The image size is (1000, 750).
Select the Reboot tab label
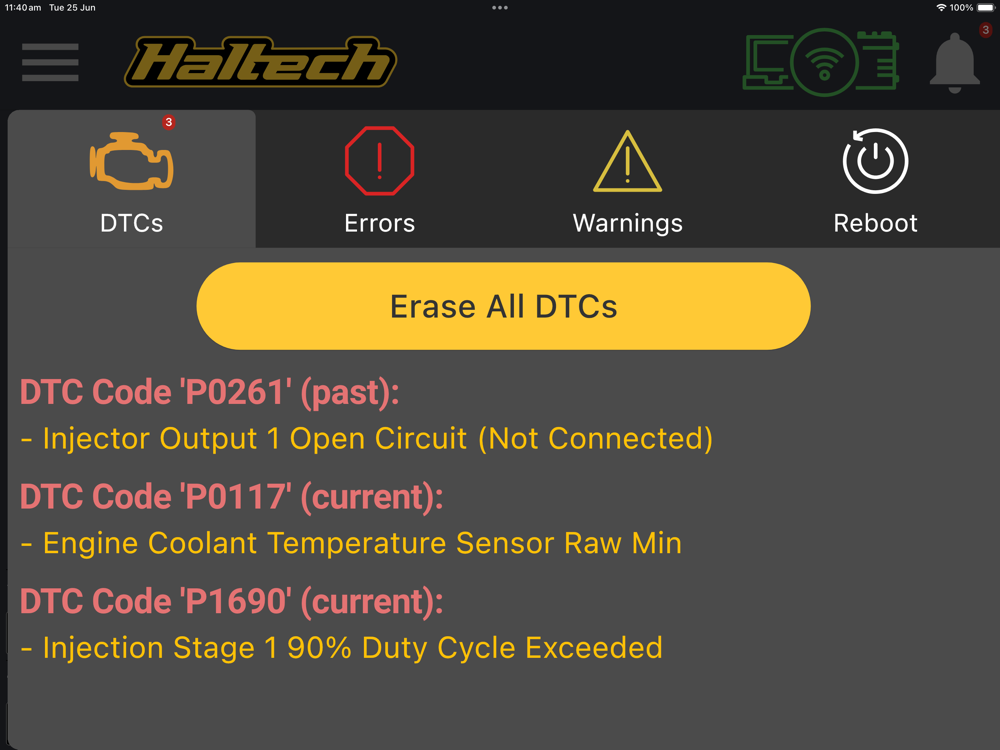point(875,223)
